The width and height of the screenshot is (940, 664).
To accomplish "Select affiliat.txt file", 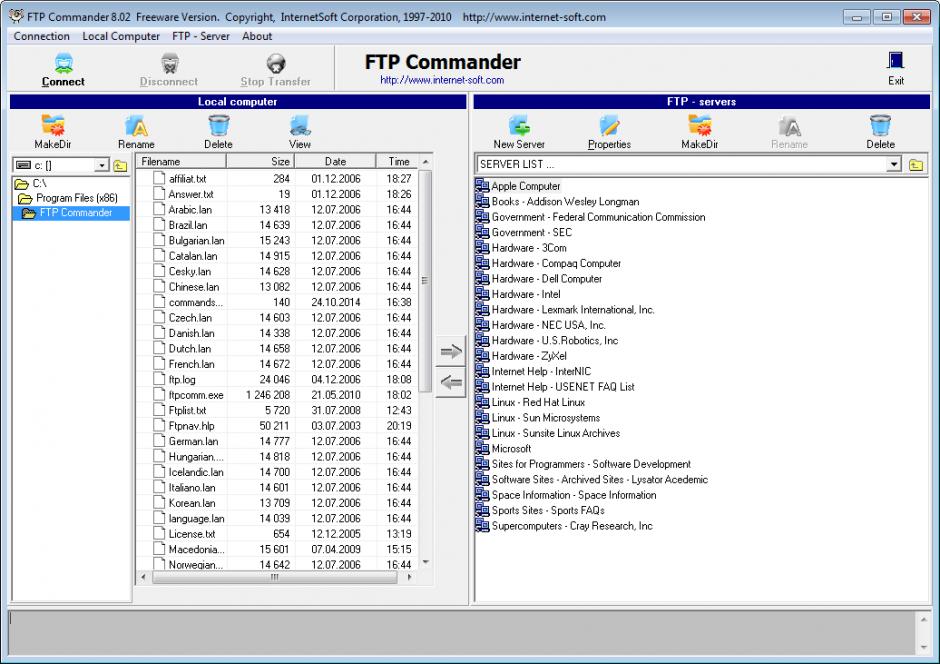I will (188, 179).
